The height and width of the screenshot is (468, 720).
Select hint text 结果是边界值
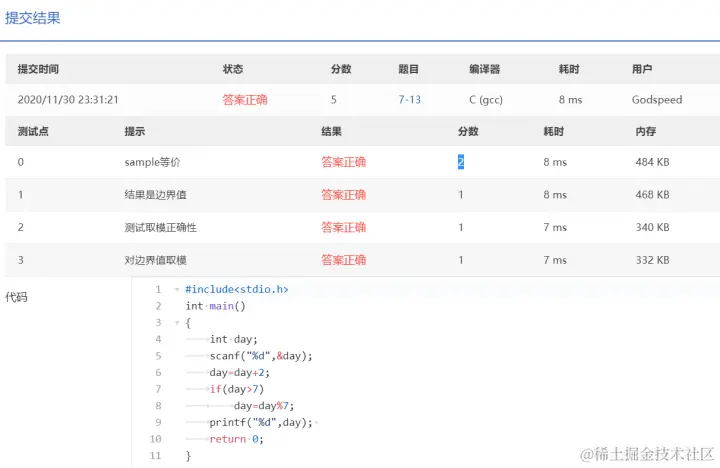click(x=155, y=195)
